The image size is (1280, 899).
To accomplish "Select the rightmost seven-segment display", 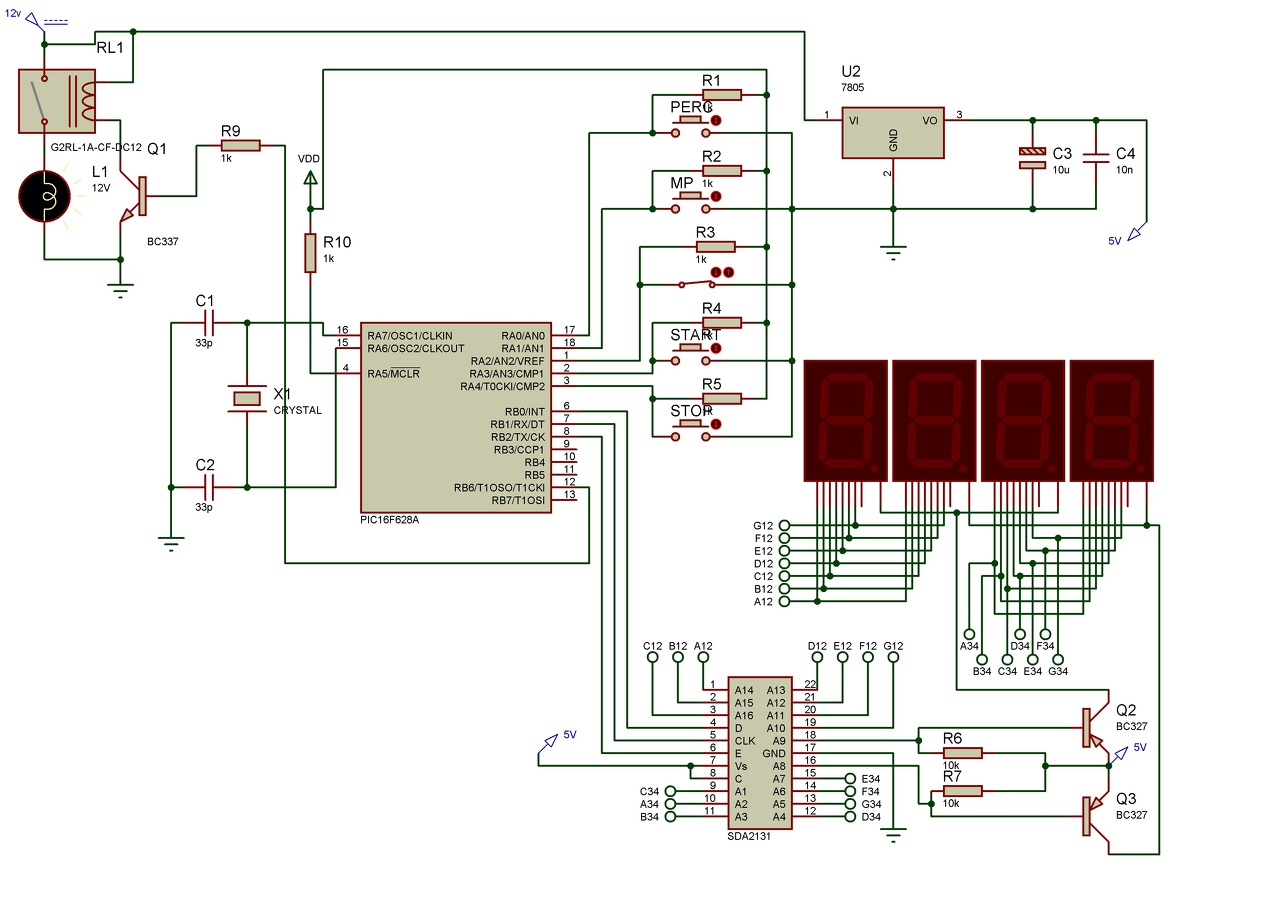I will [x=1111, y=420].
